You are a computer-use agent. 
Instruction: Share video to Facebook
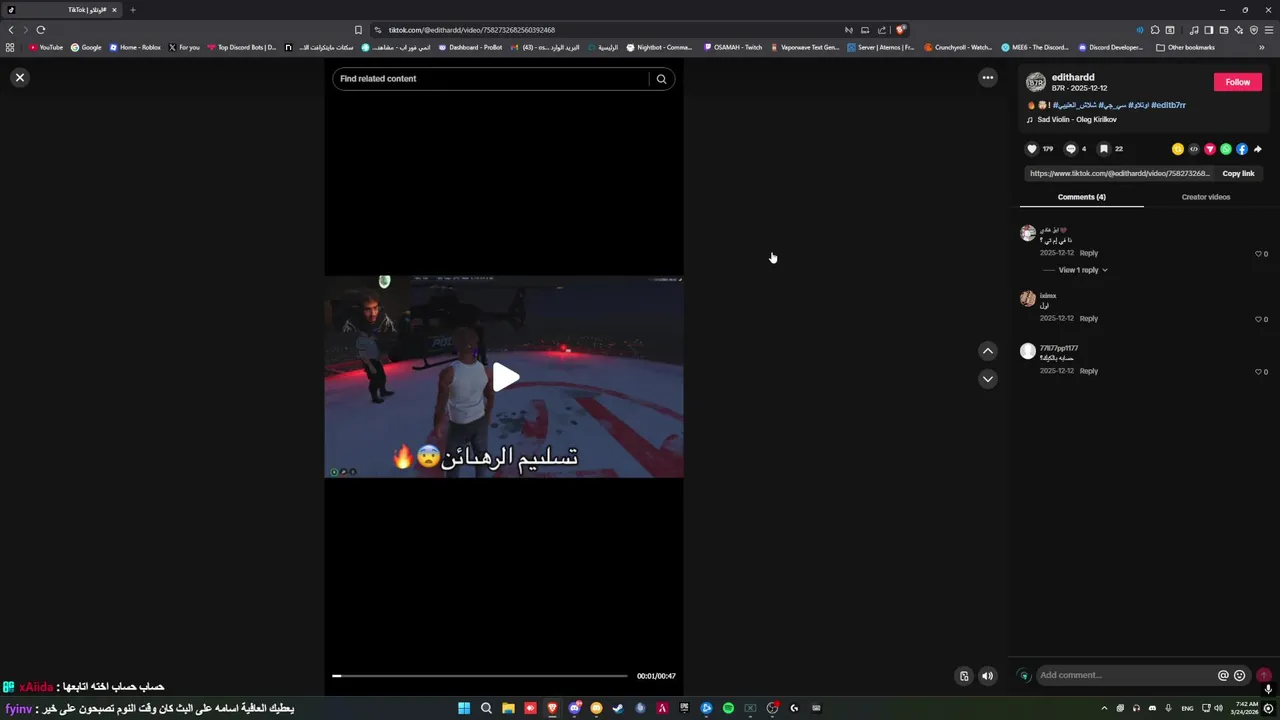(1242, 149)
